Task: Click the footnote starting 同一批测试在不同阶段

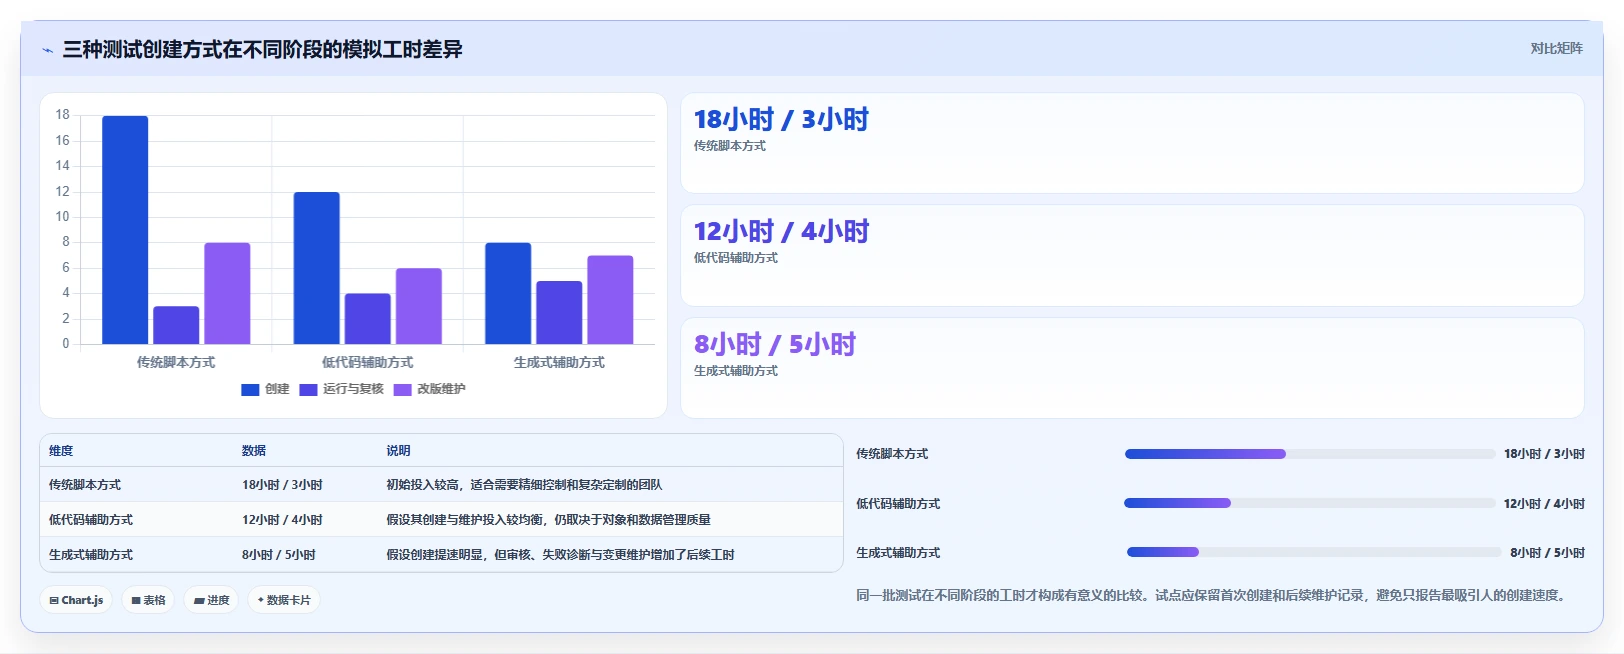Action: tap(1213, 595)
